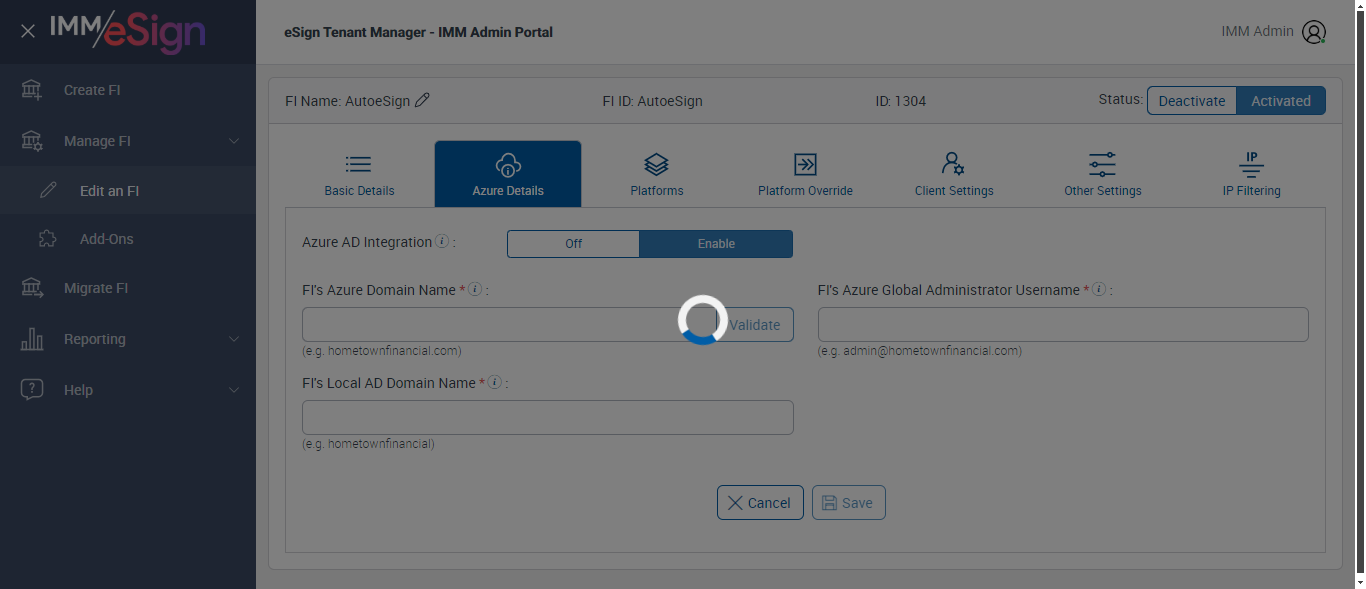This screenshot has width=1366, height=589.
Task: Show info for Azure AD Integration
Action: tap(443, 242)
